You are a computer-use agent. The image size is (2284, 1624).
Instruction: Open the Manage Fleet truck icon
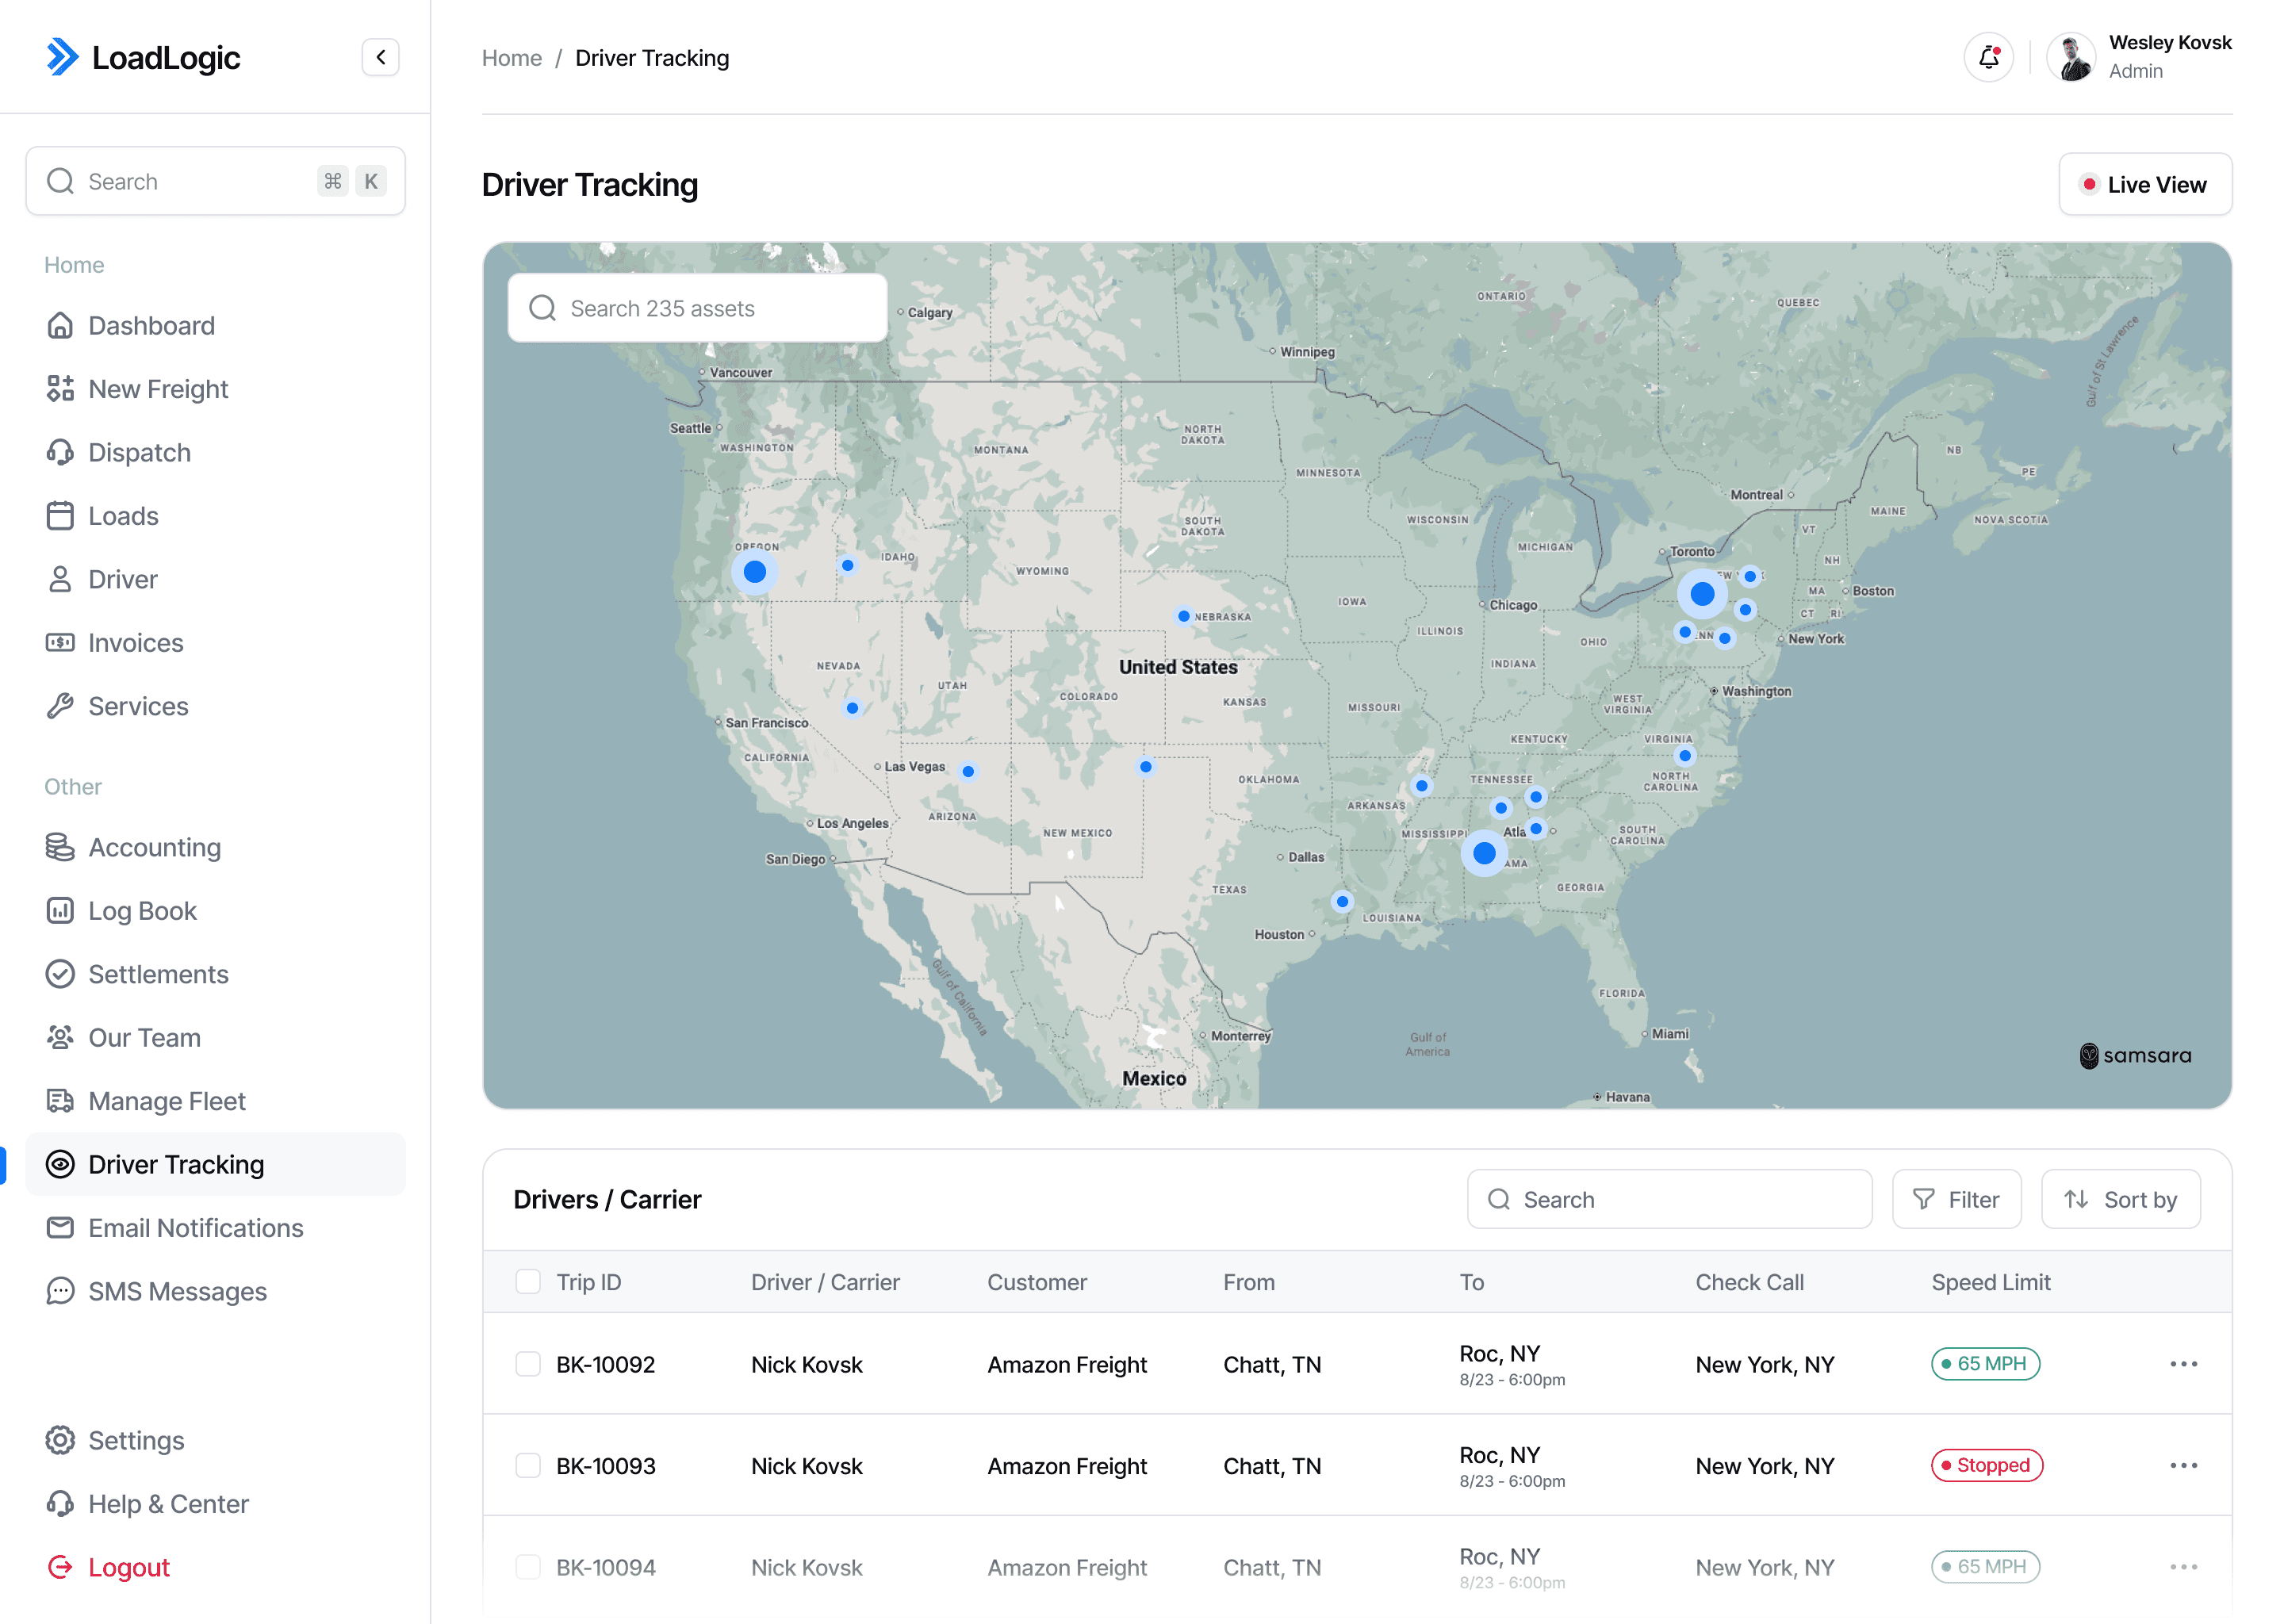point(60,1101)
